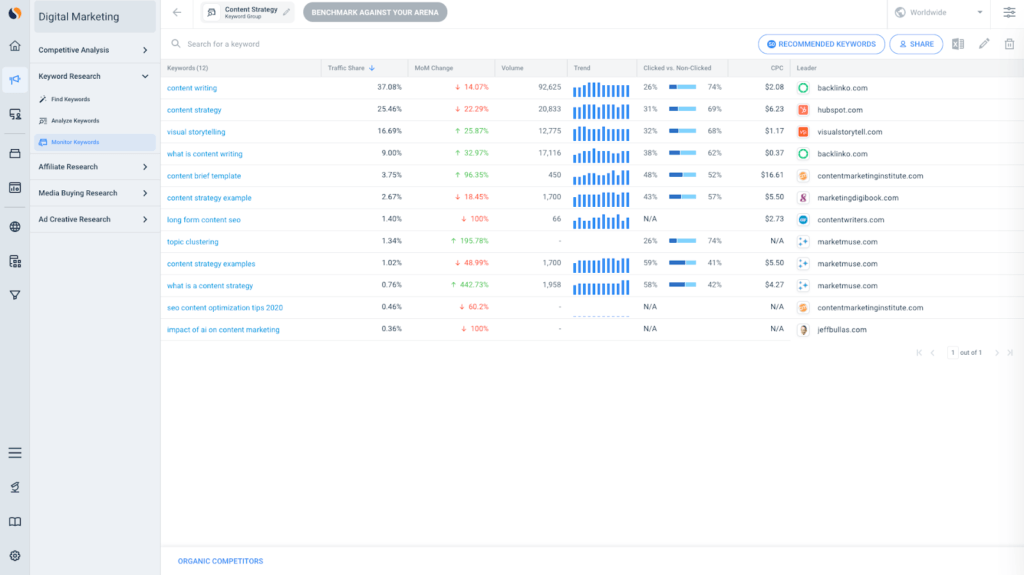Viewport: 1024px width, 575px height.
Task: Go to Home icon in left sidebar
Action: [x=15, y=46]
